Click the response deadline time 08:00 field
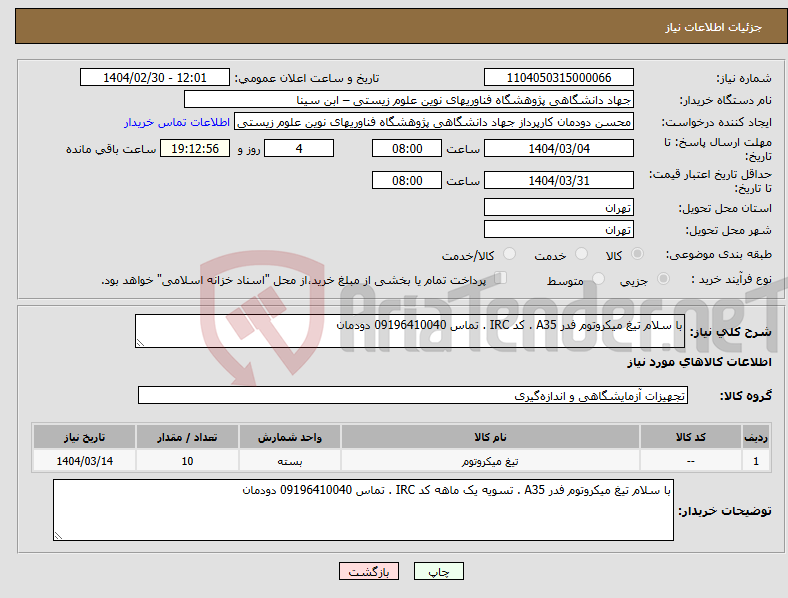This screenshot has width=788, height=598. [x=407, y=148]
